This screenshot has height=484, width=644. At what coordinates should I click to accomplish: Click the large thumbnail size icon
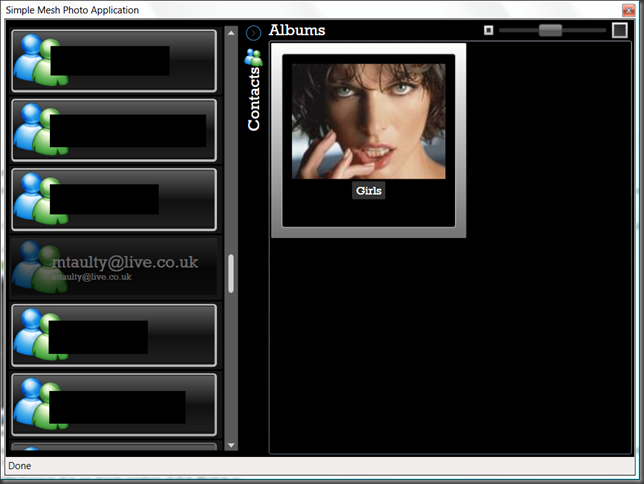pyautogui.click(x=620, y=30)
